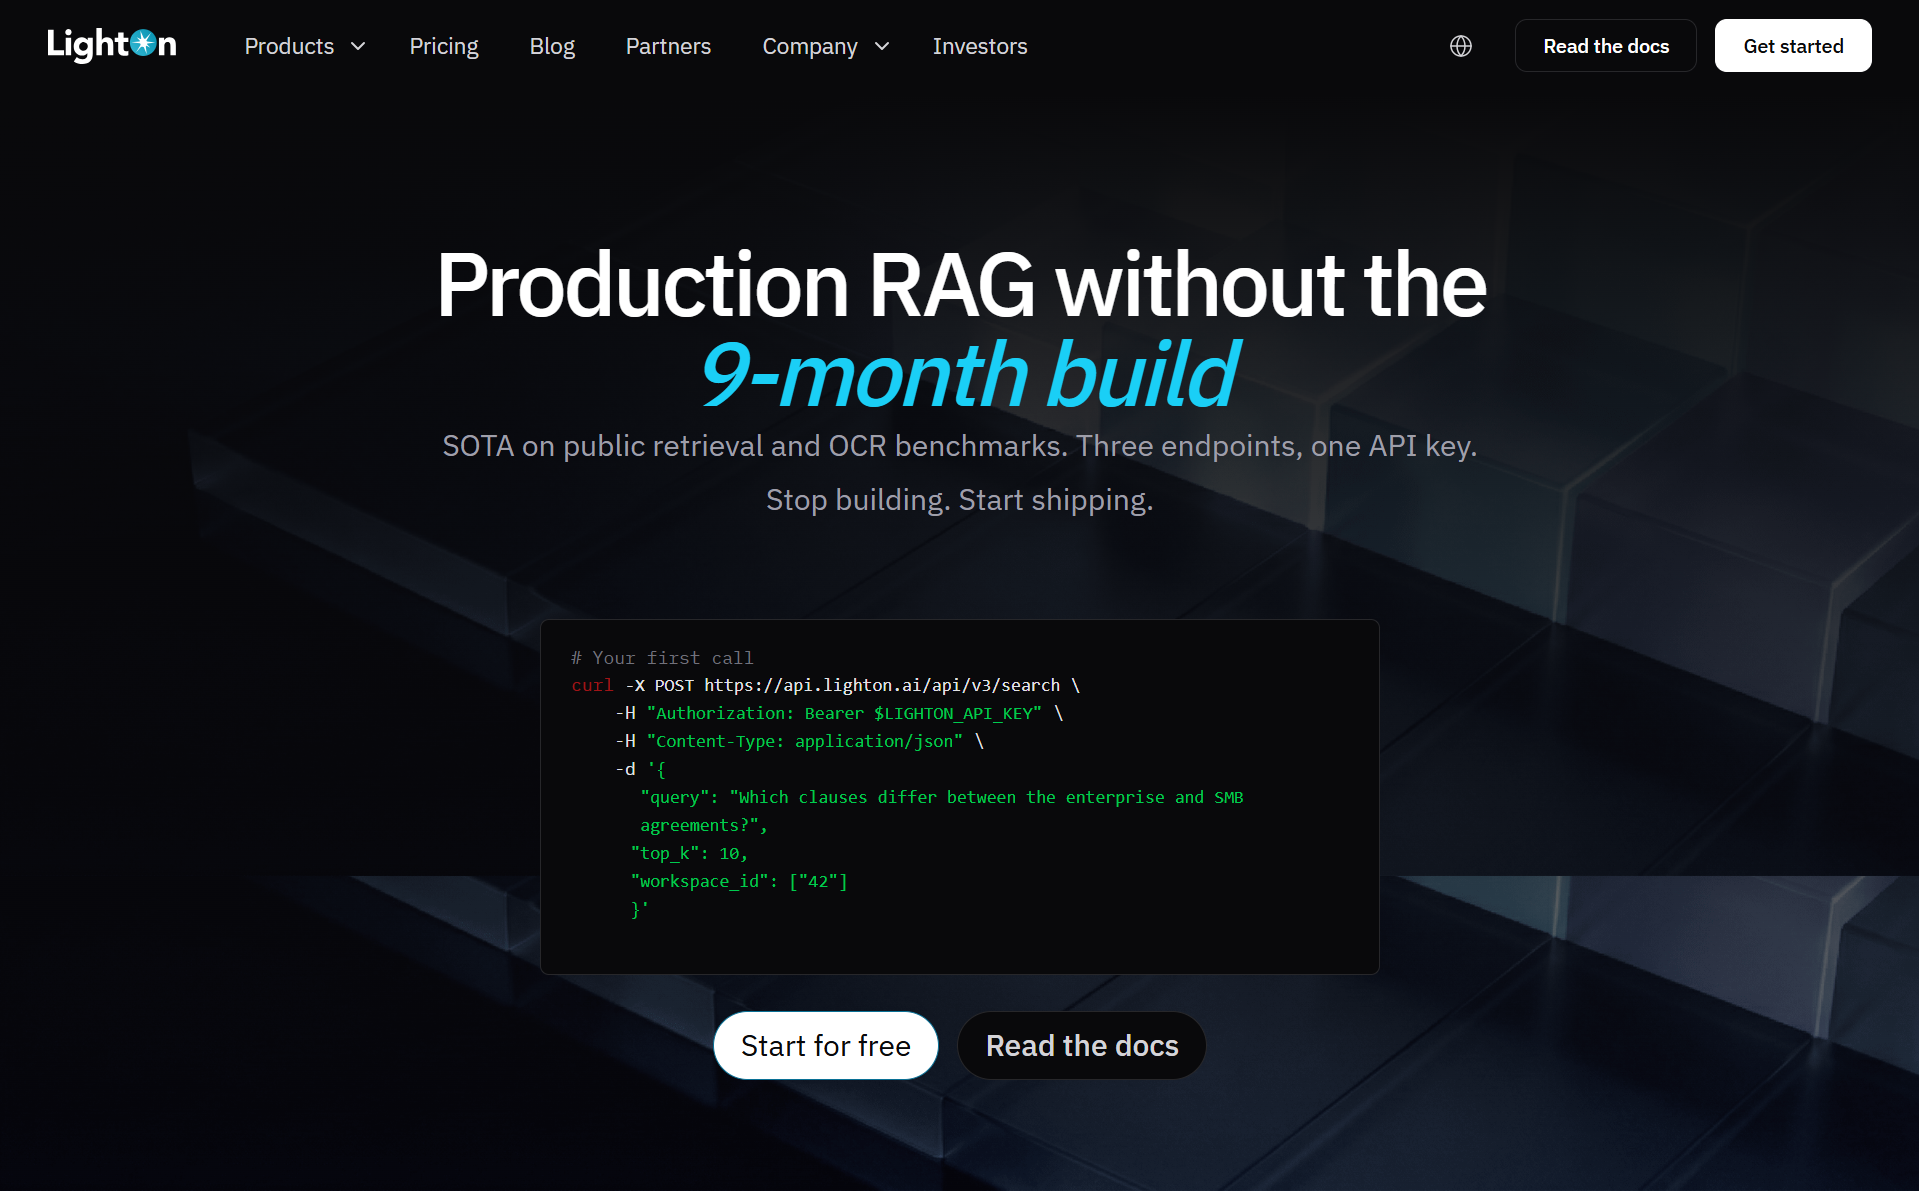
Task: Go to the Pricing page
Action: 444,46
